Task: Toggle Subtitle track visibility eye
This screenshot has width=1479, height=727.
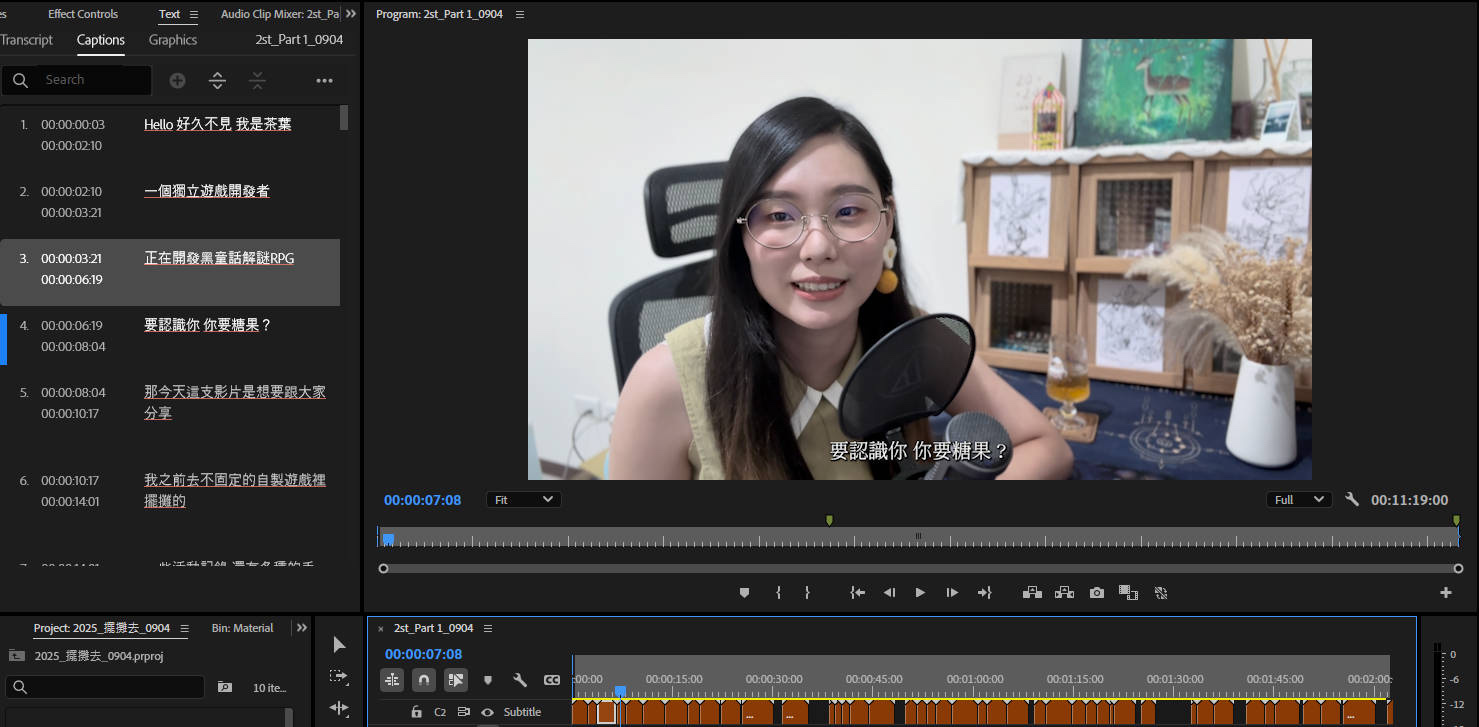Action: coord(488,712)
